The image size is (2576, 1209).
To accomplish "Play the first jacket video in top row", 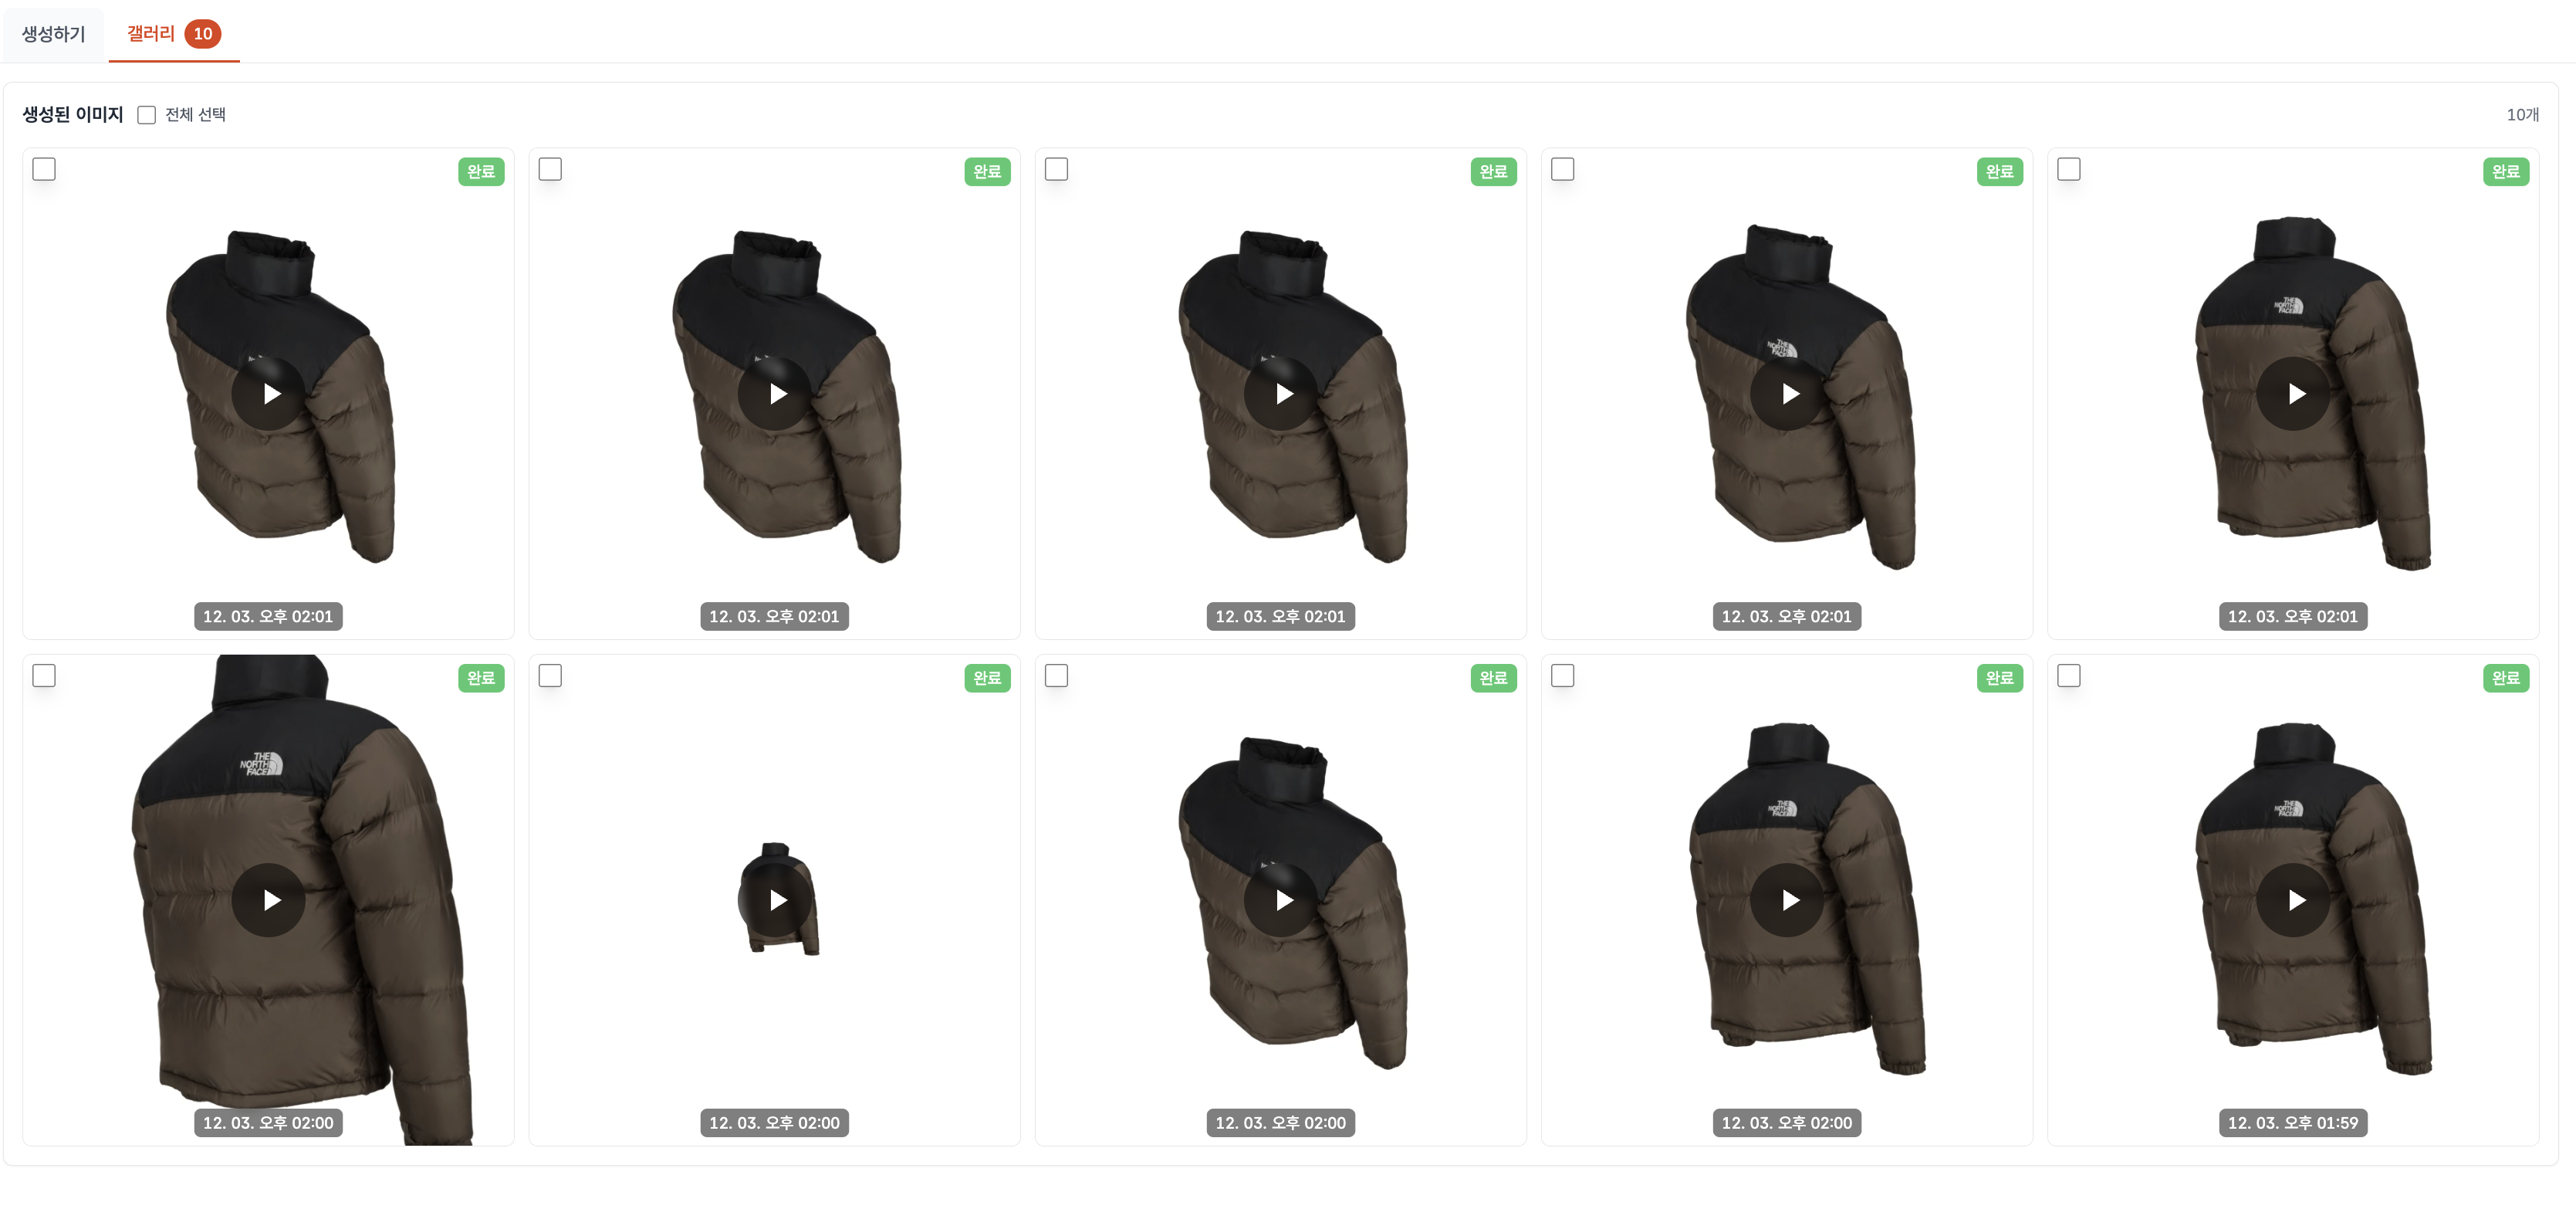I will pyautogui.click(x=268, y=394).
